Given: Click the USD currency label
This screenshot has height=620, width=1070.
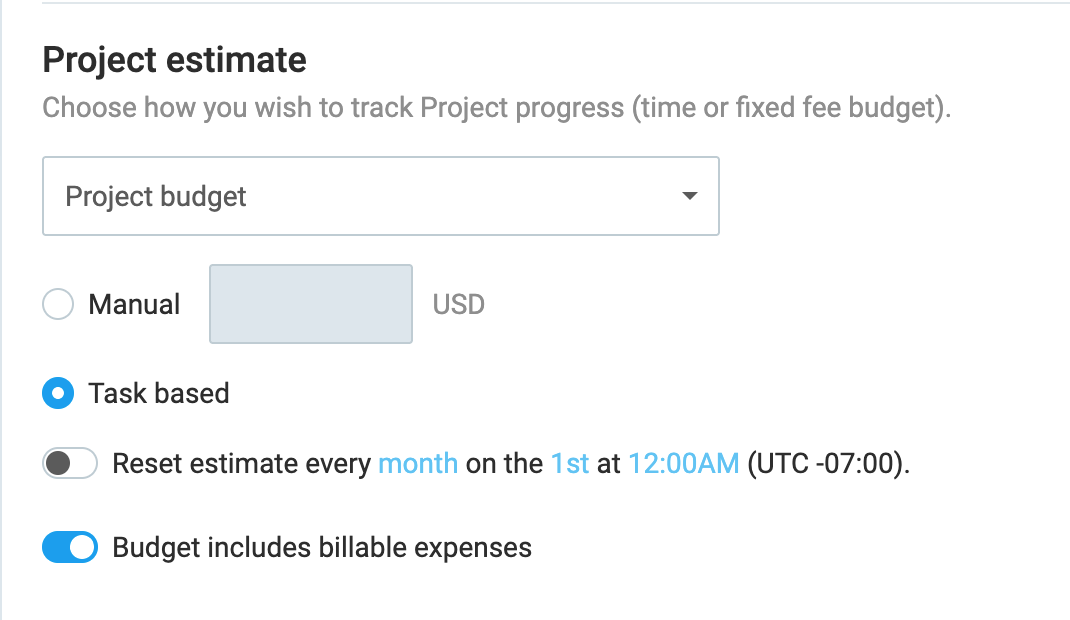Looking at the screenshot, I should (x=459, y=304).
